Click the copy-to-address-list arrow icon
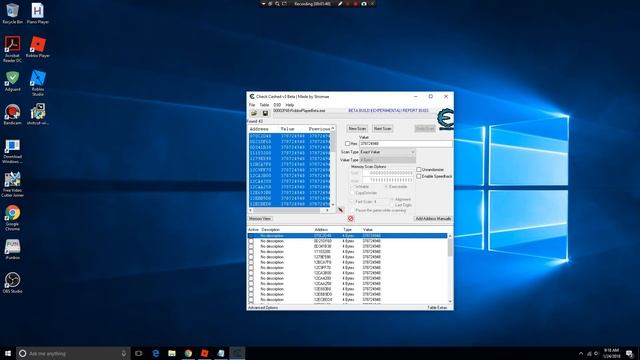This screenshot has width=640, height=360. pyautogui.click(x=340, y=210)
